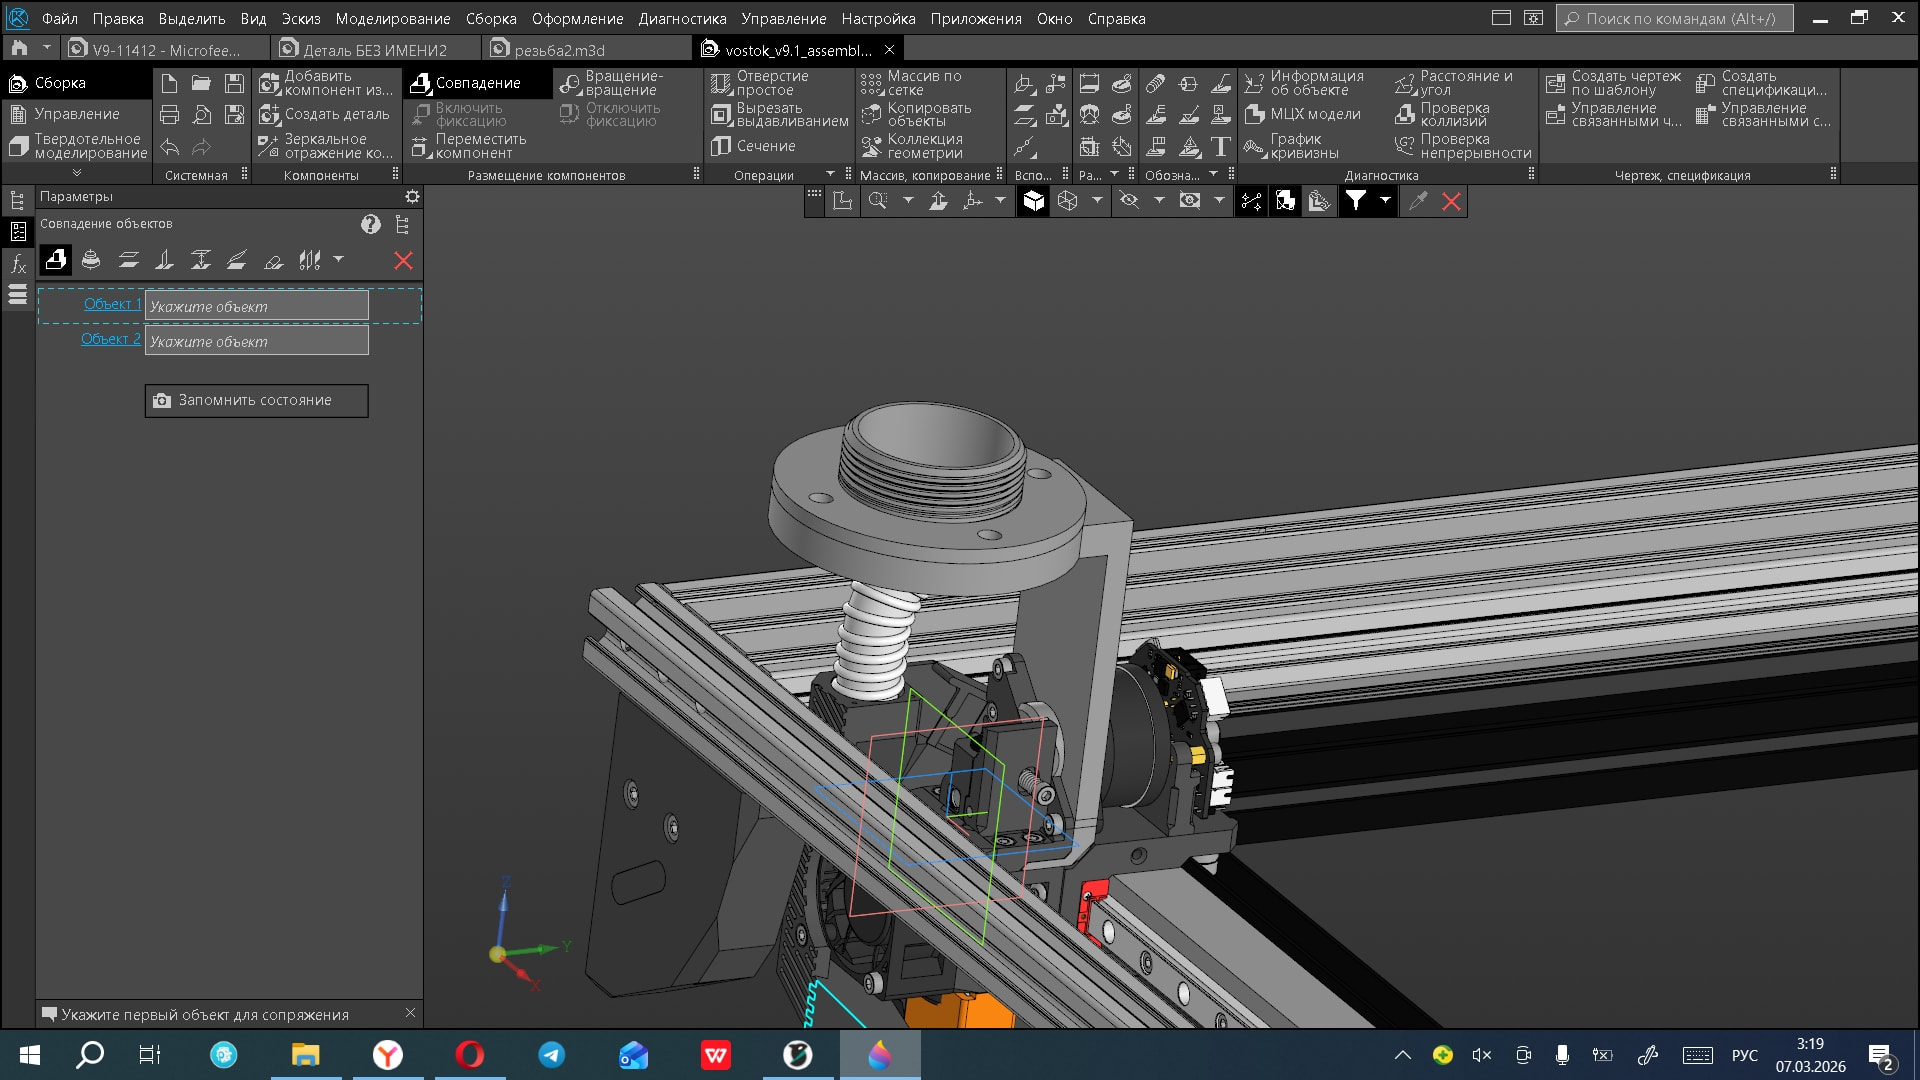1920x1080 pixels.
Task: Expand the selection filter funnel dropdown arrow
Action: click(x=1385, y=201)
